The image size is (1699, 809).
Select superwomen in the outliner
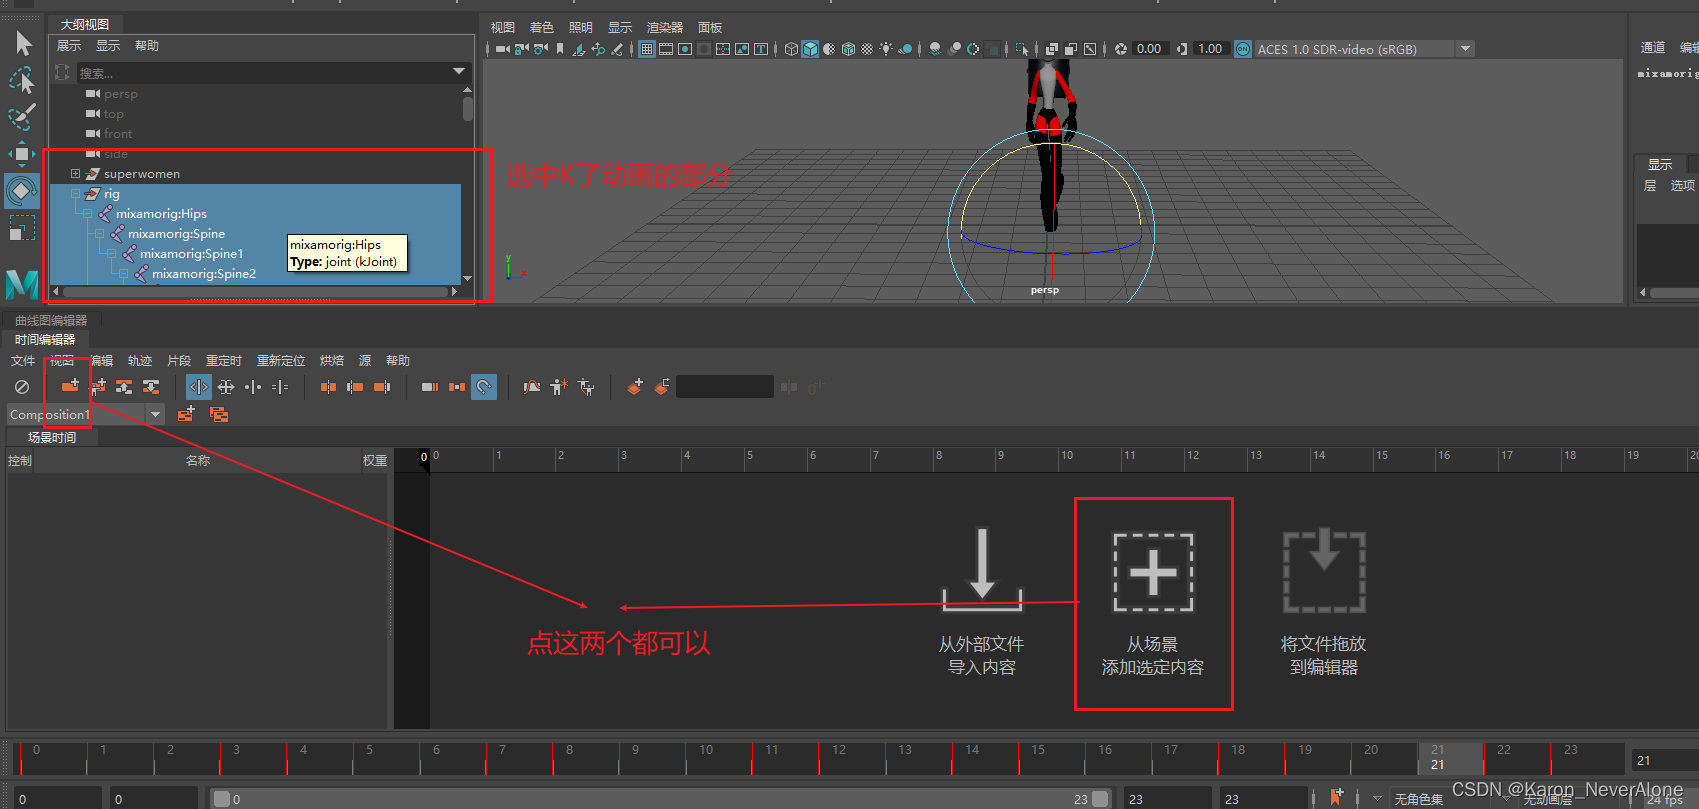tap(142, 173)
